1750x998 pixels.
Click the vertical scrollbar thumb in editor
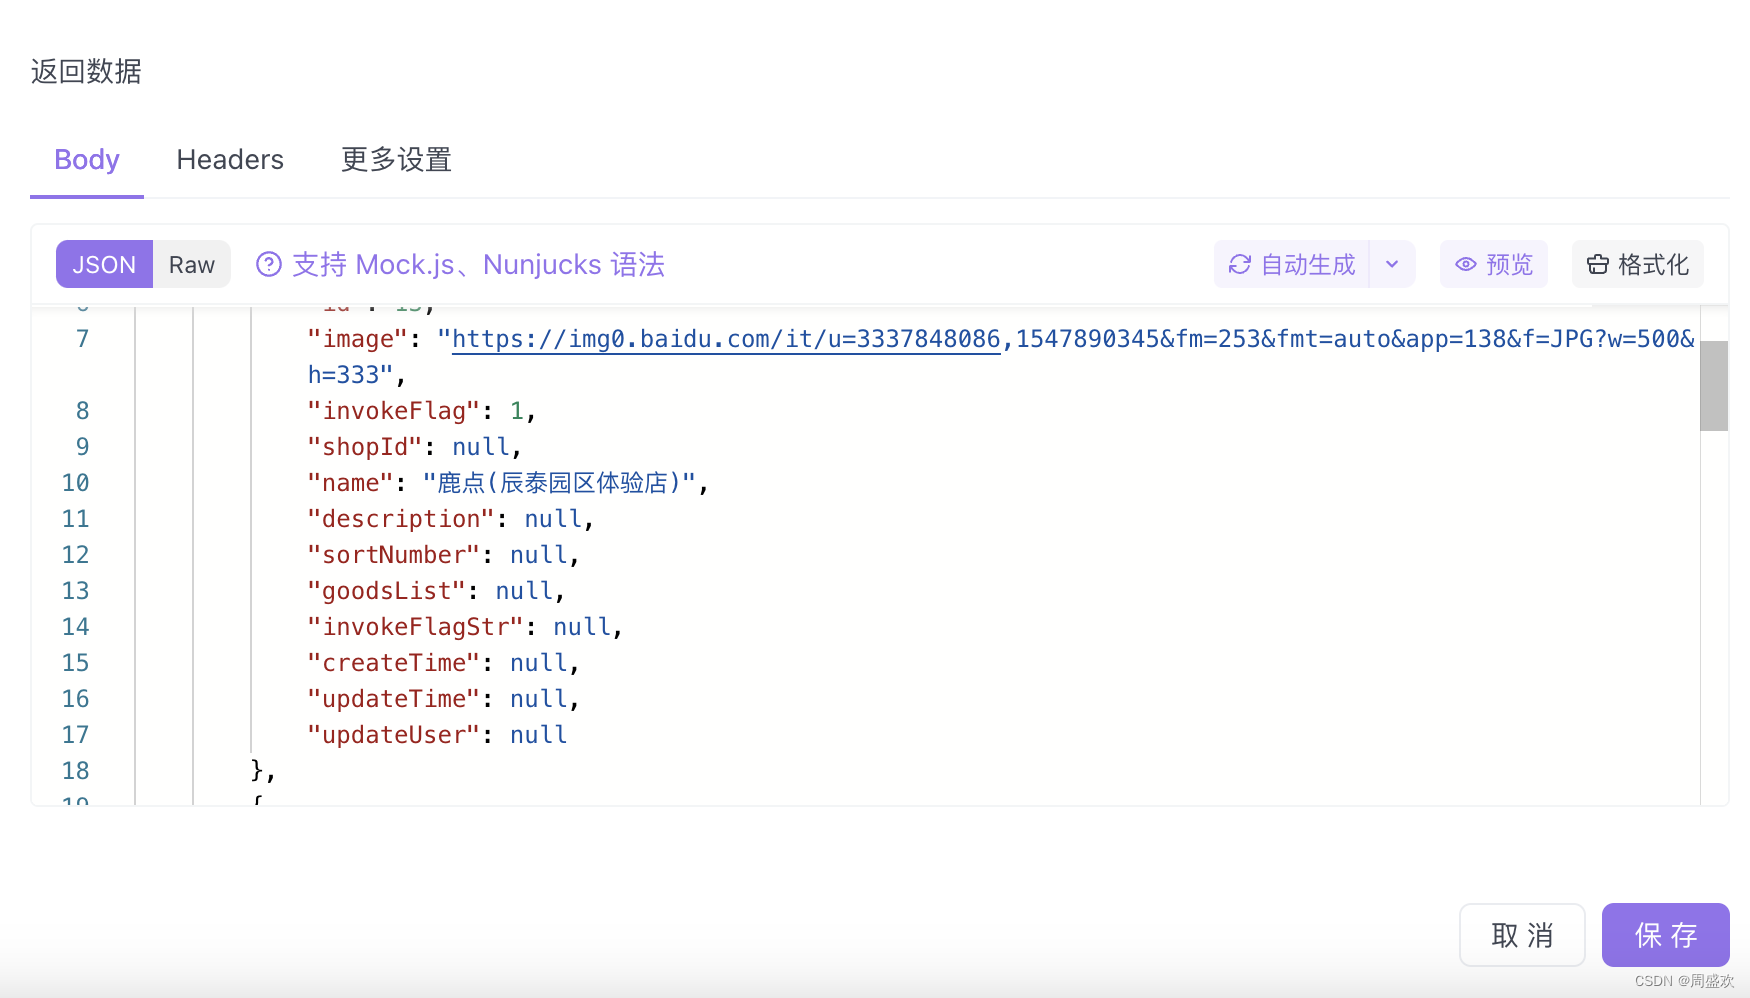[1714, 386]
